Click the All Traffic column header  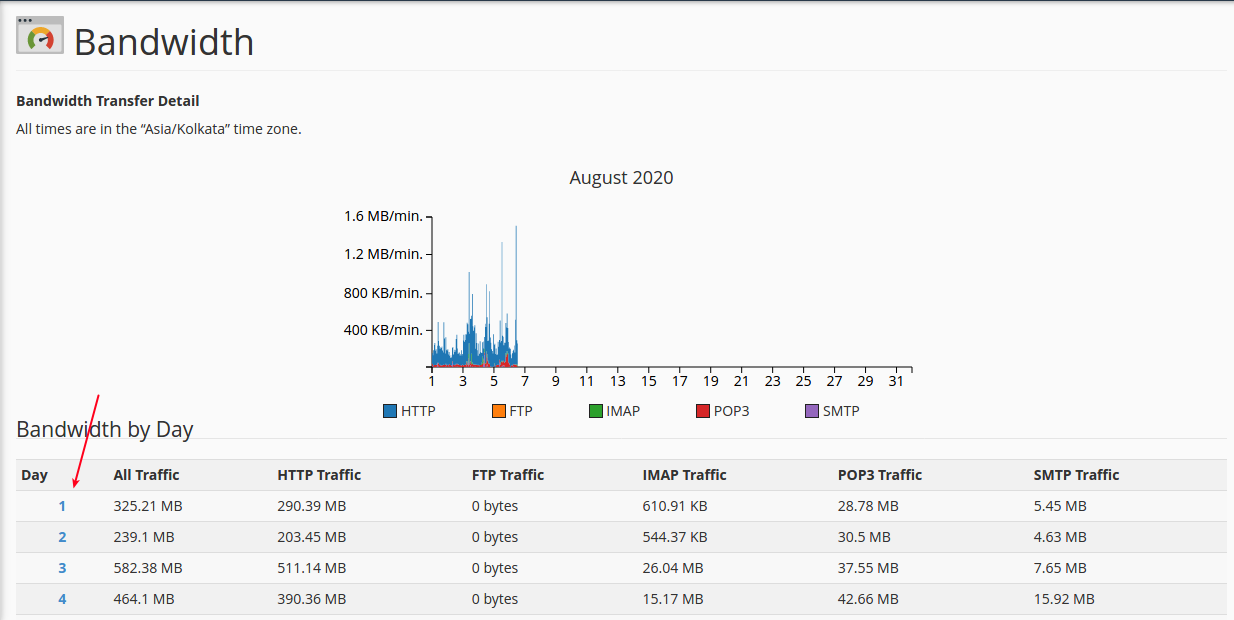coord(146,475)
